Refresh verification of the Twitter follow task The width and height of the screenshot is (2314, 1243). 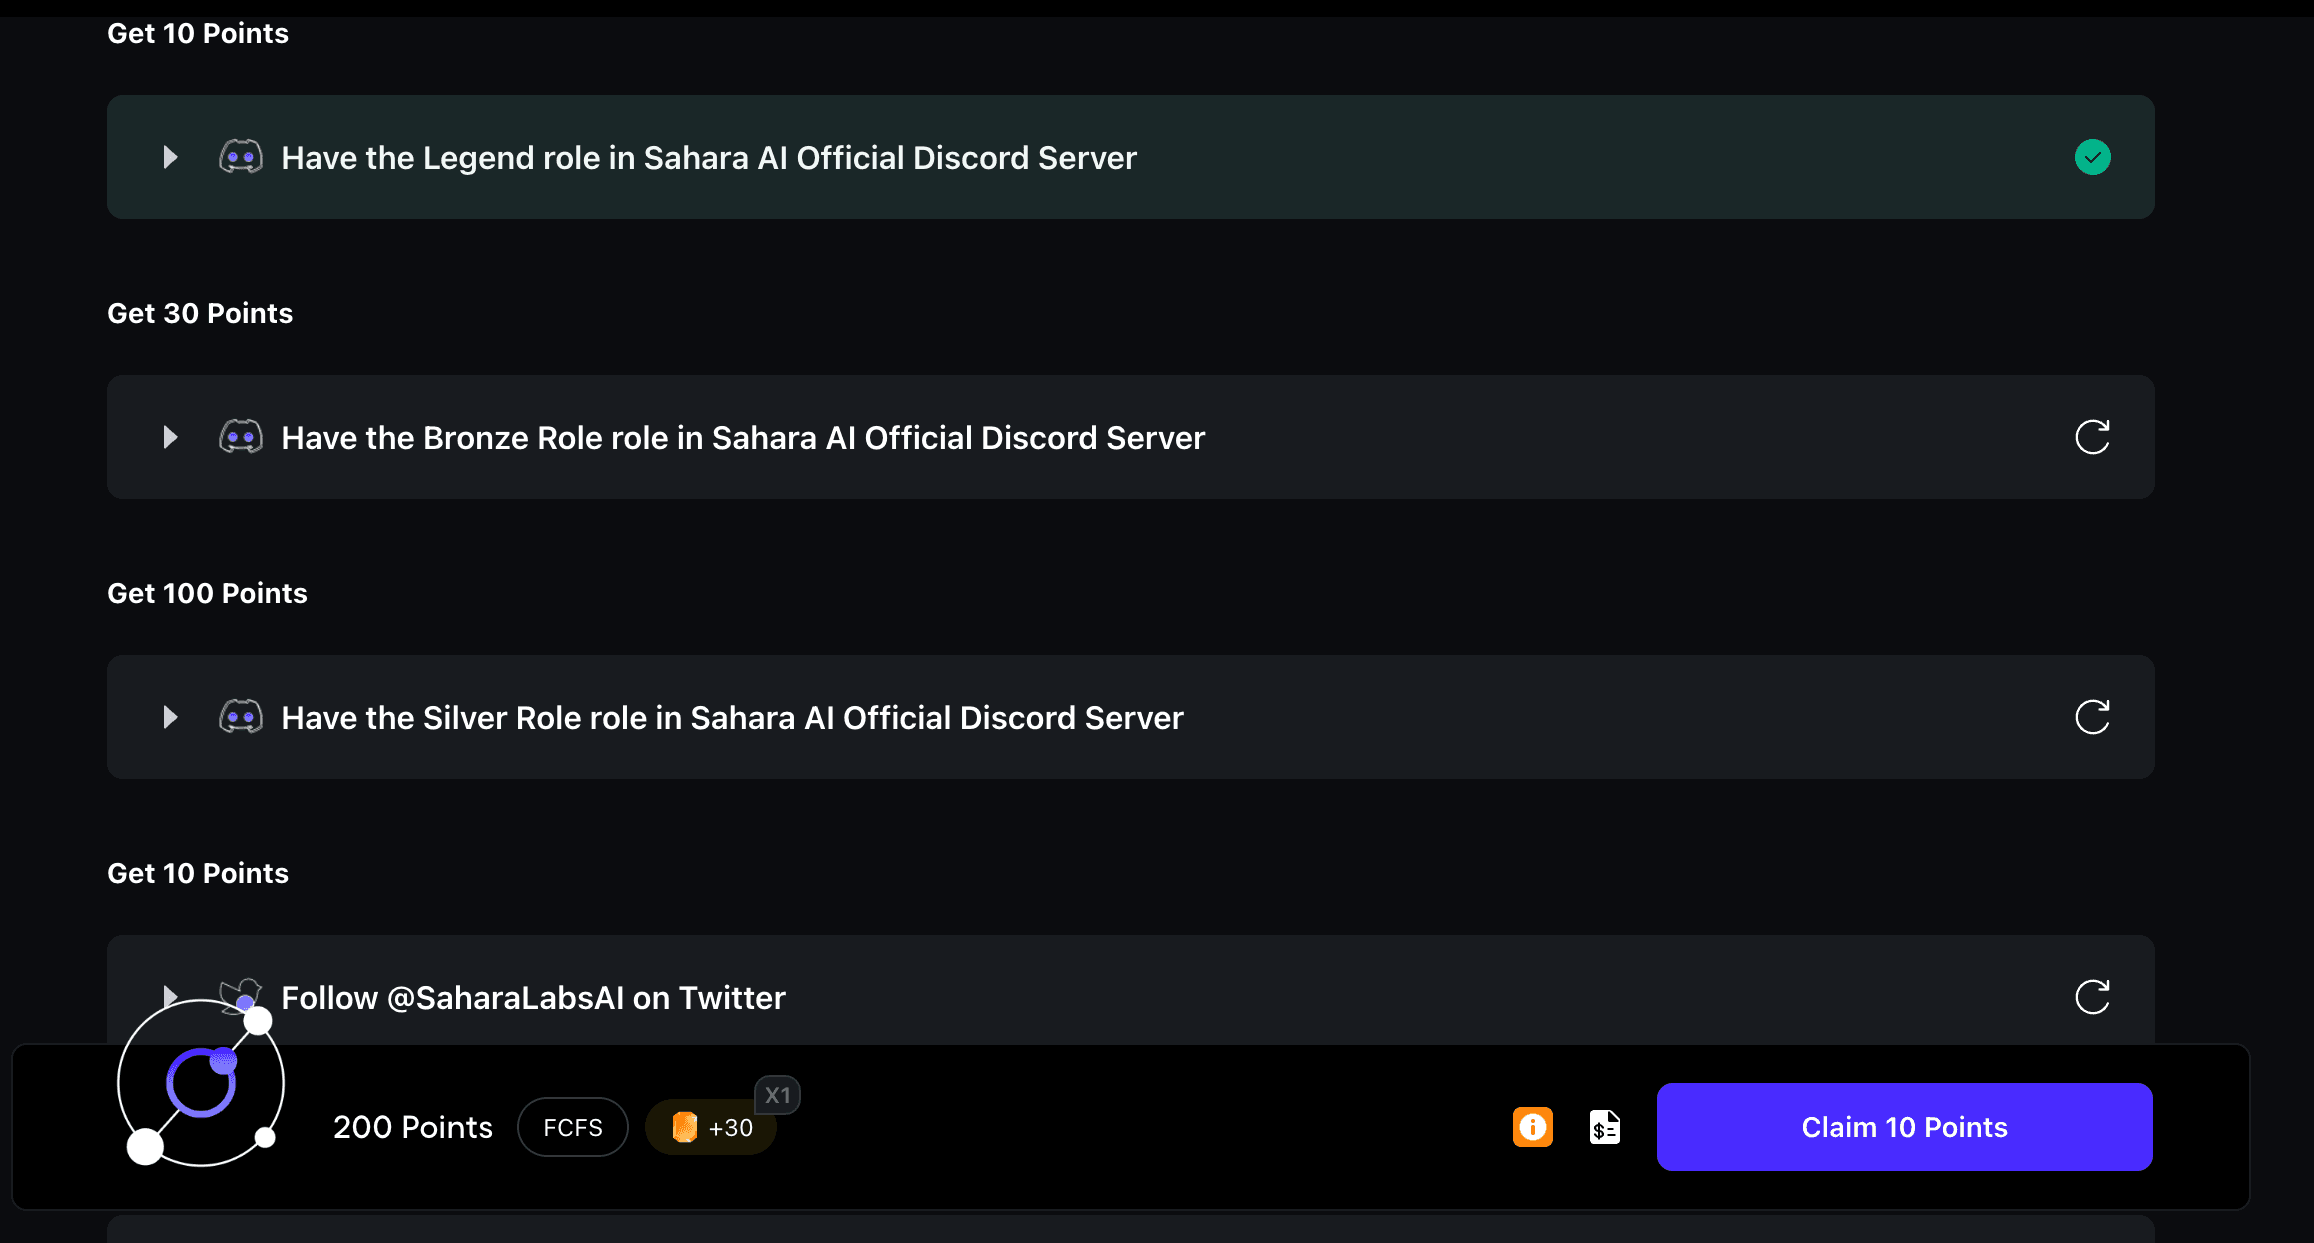(2092, 997)
